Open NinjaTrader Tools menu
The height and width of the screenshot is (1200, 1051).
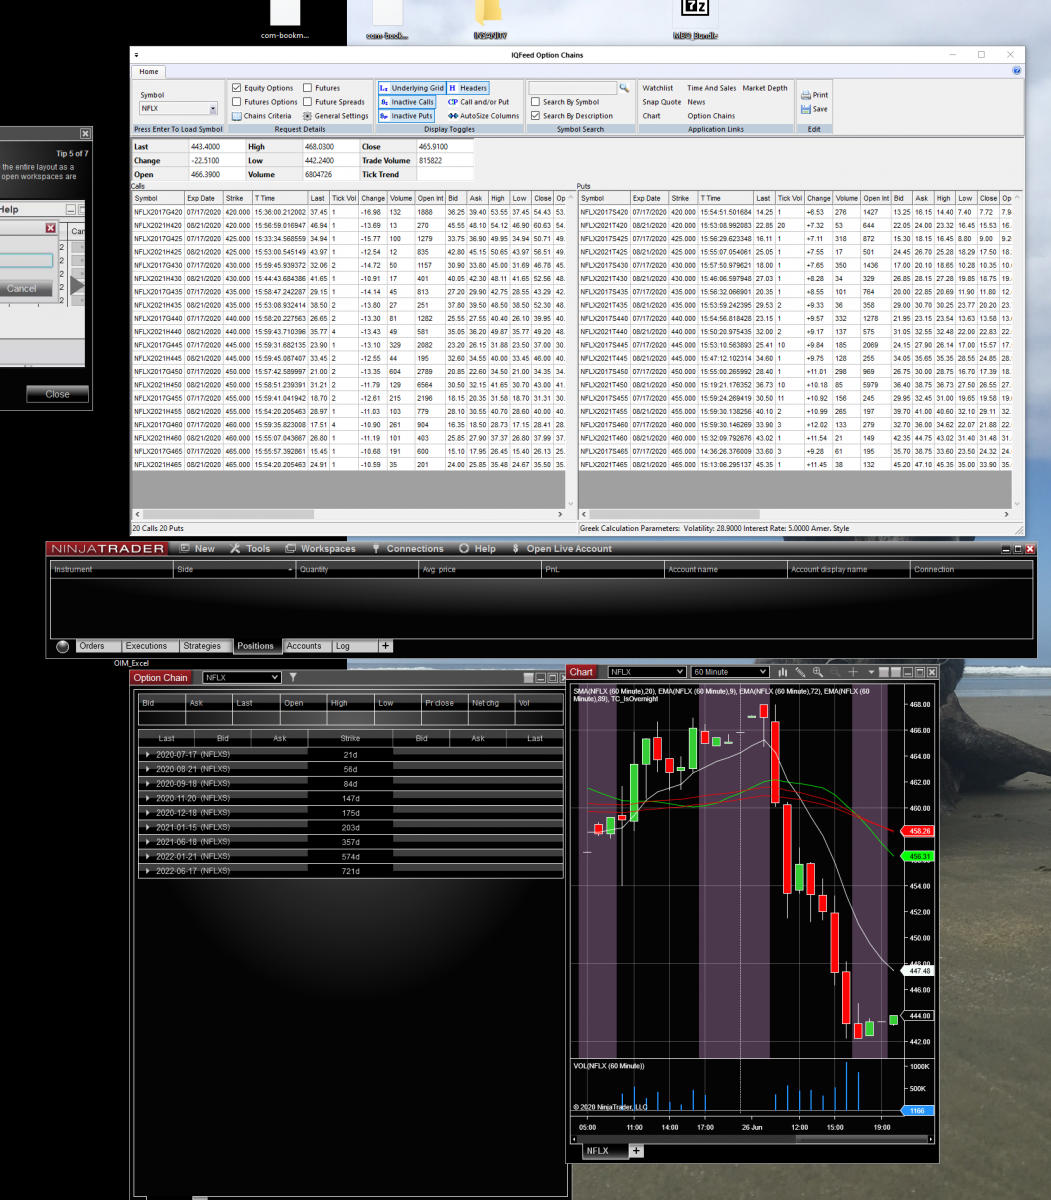point(250,548)
